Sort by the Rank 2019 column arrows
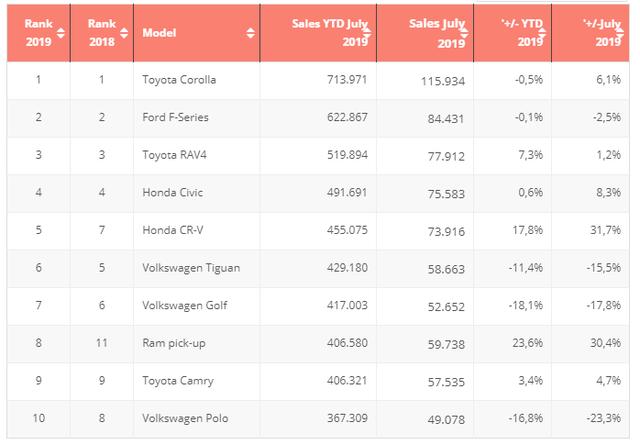The height and width of the screenshot is (445, 640). click(60, 33)
